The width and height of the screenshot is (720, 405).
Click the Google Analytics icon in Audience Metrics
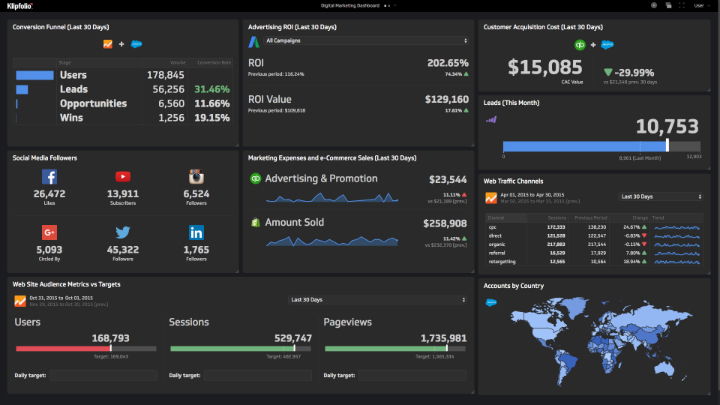20,301
